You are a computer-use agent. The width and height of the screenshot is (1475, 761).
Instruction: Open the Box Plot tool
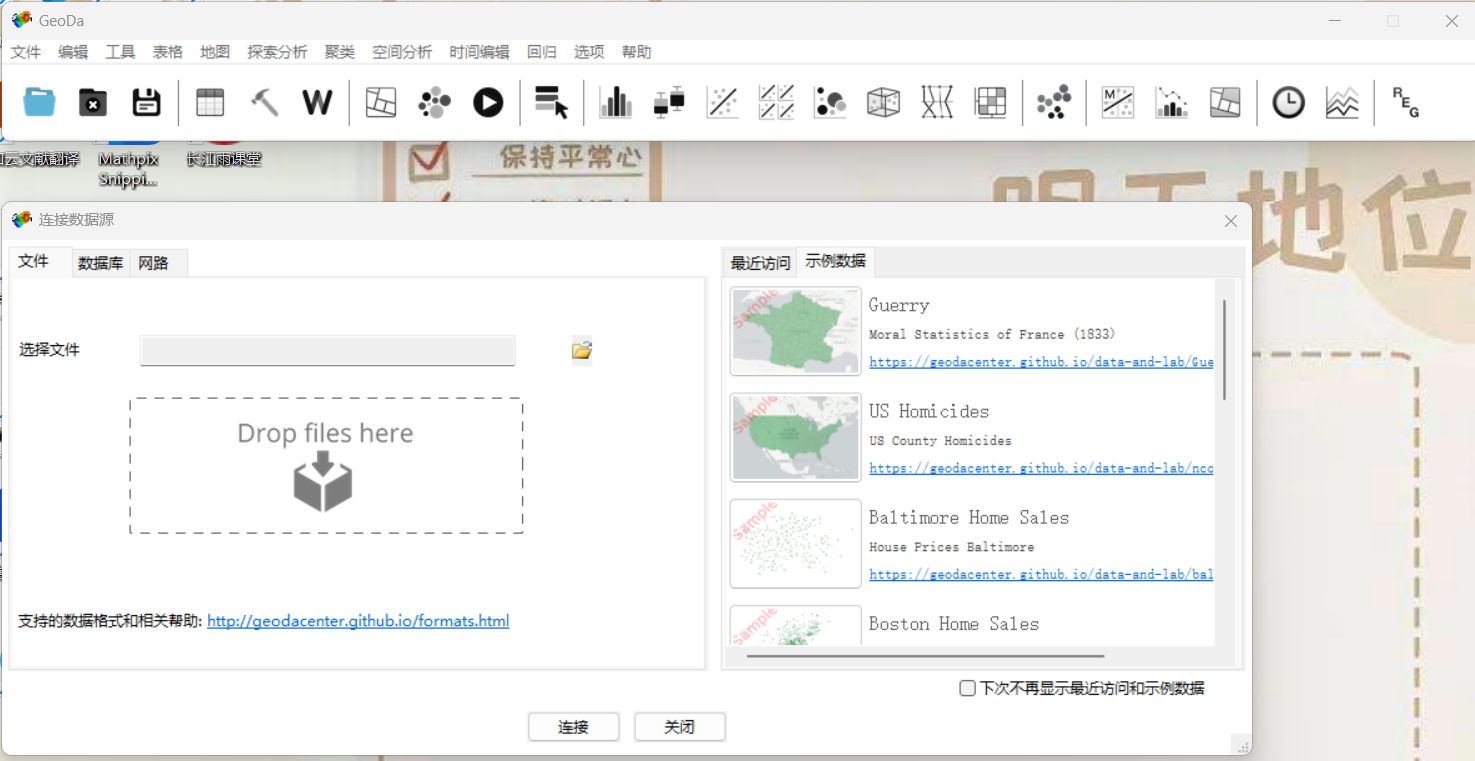pos(669,101)
